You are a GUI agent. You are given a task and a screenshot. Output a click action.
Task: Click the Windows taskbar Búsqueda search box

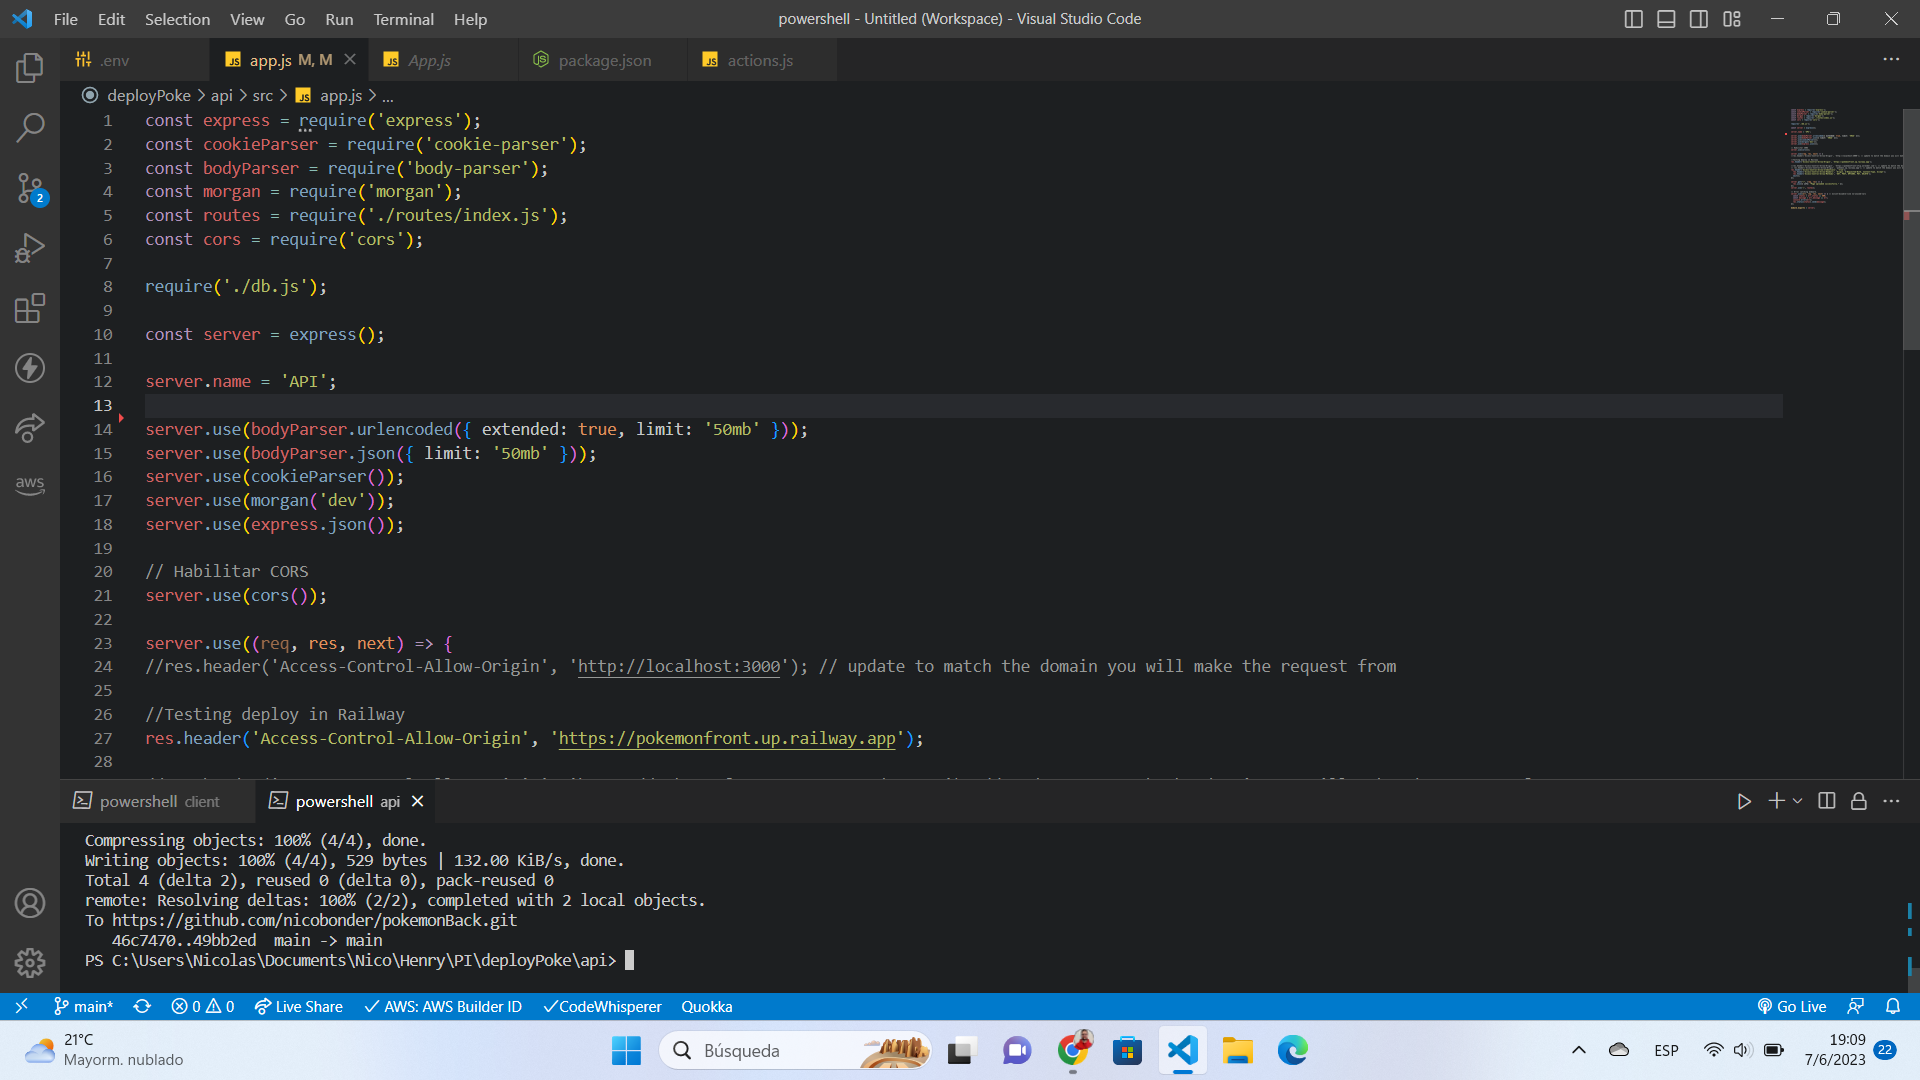point(796,1050)
